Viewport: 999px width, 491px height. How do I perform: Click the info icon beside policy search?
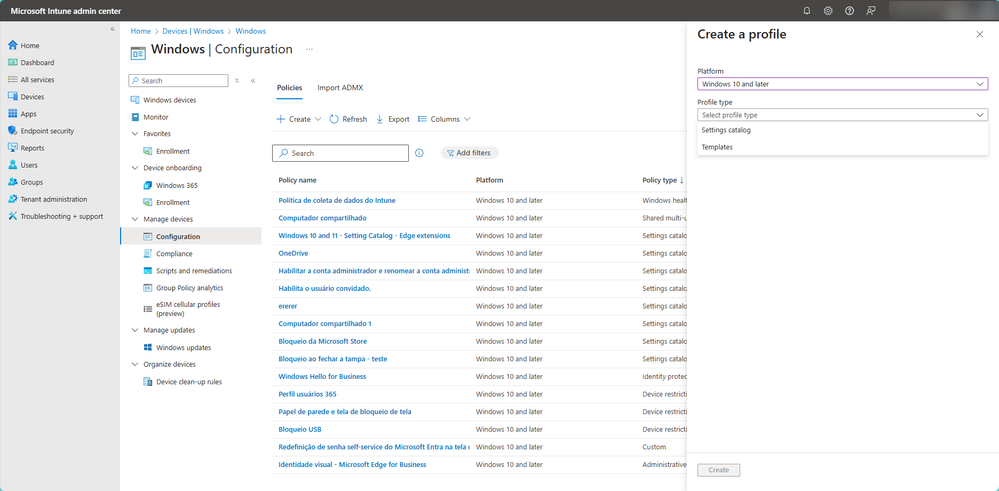pos(419,153)
